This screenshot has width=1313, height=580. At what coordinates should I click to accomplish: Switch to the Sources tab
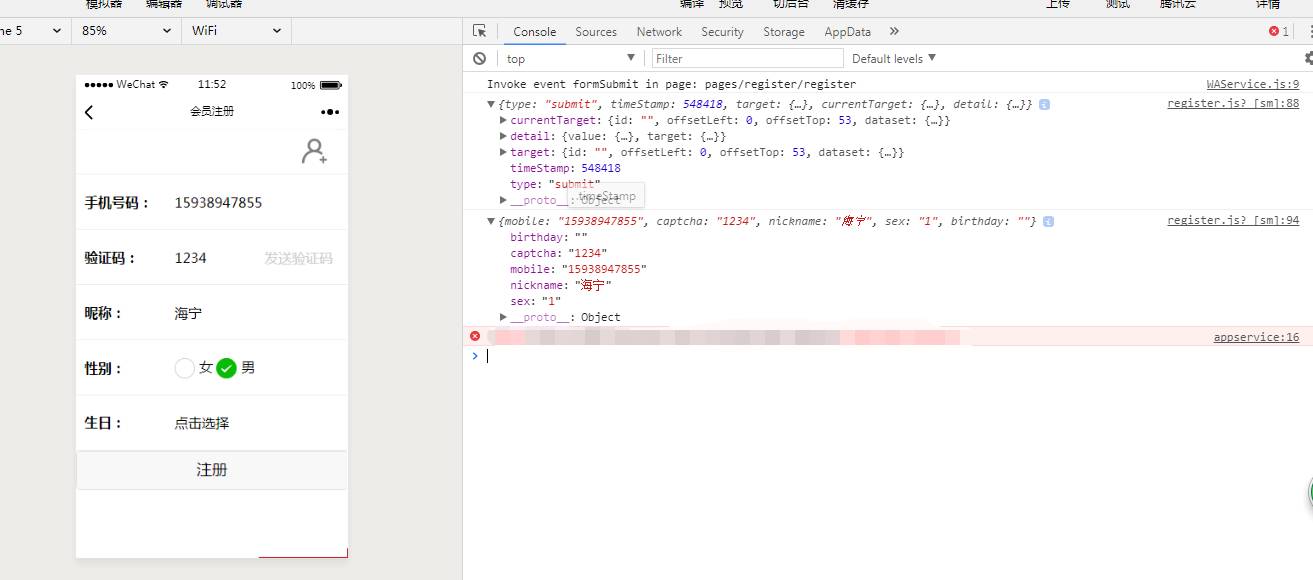point(596,32)
